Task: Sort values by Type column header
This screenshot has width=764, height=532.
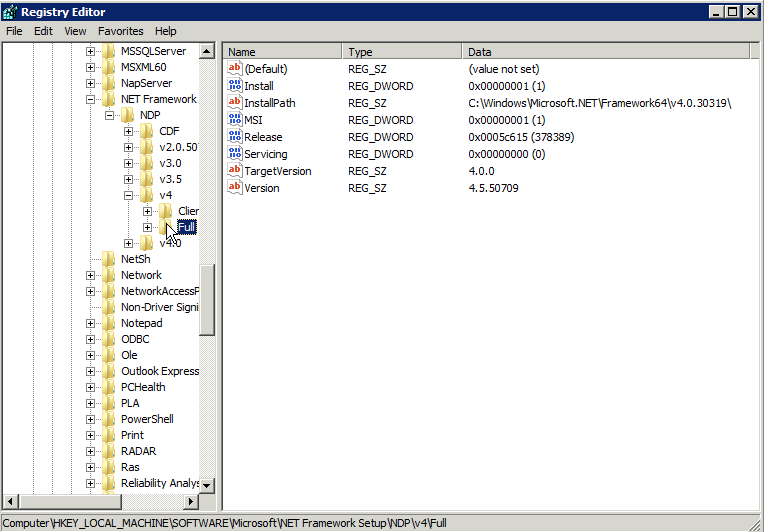Action: click(x=402, y=52)
